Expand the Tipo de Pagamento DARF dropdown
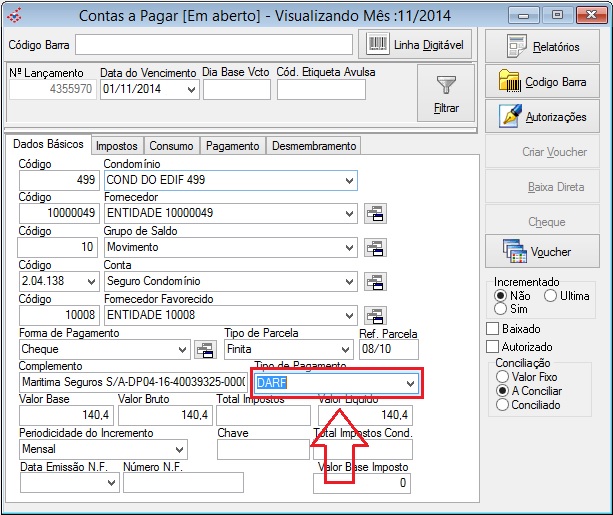613x515 pixels. point(410,383)
